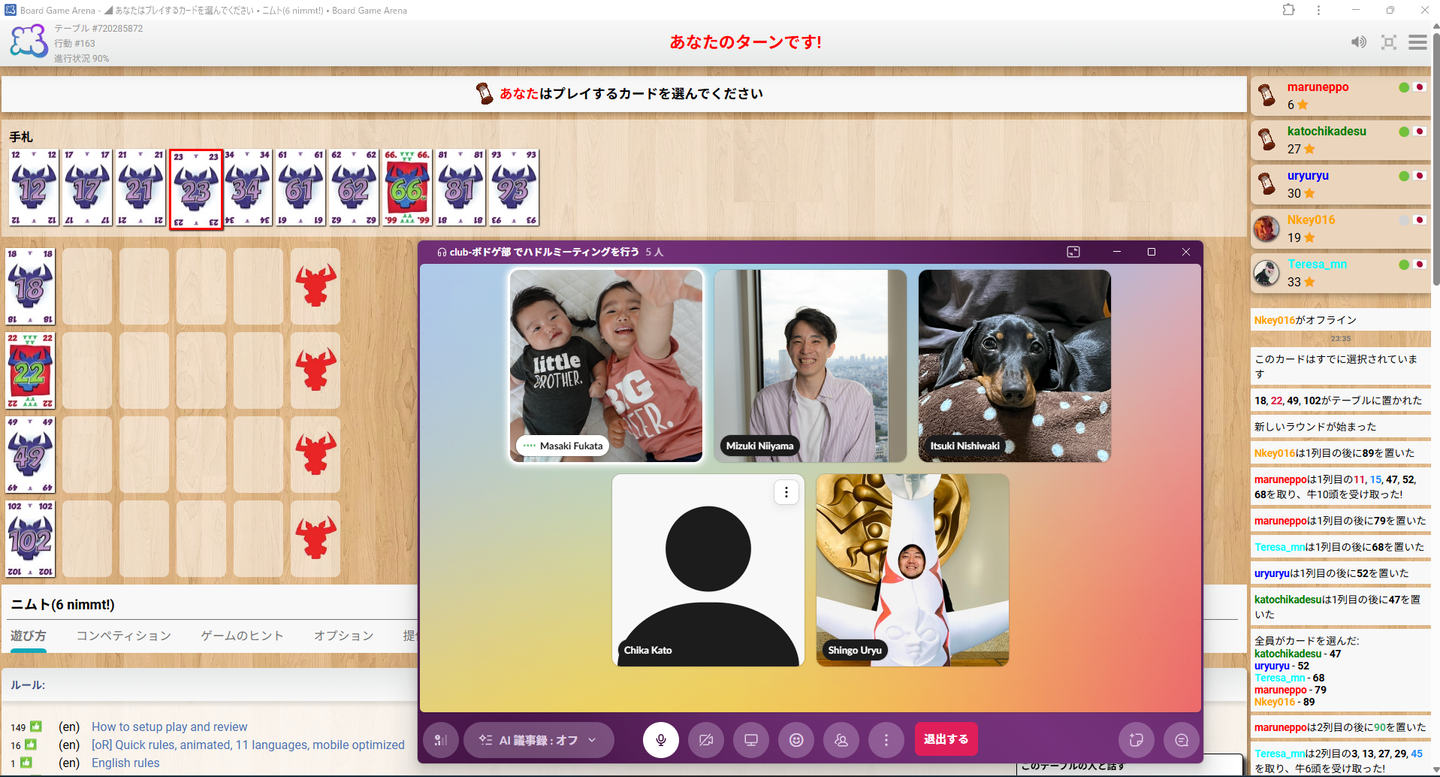Click the red card 22 on table
This screenshot has width=1440, height=777.
[x=31, y=370]
